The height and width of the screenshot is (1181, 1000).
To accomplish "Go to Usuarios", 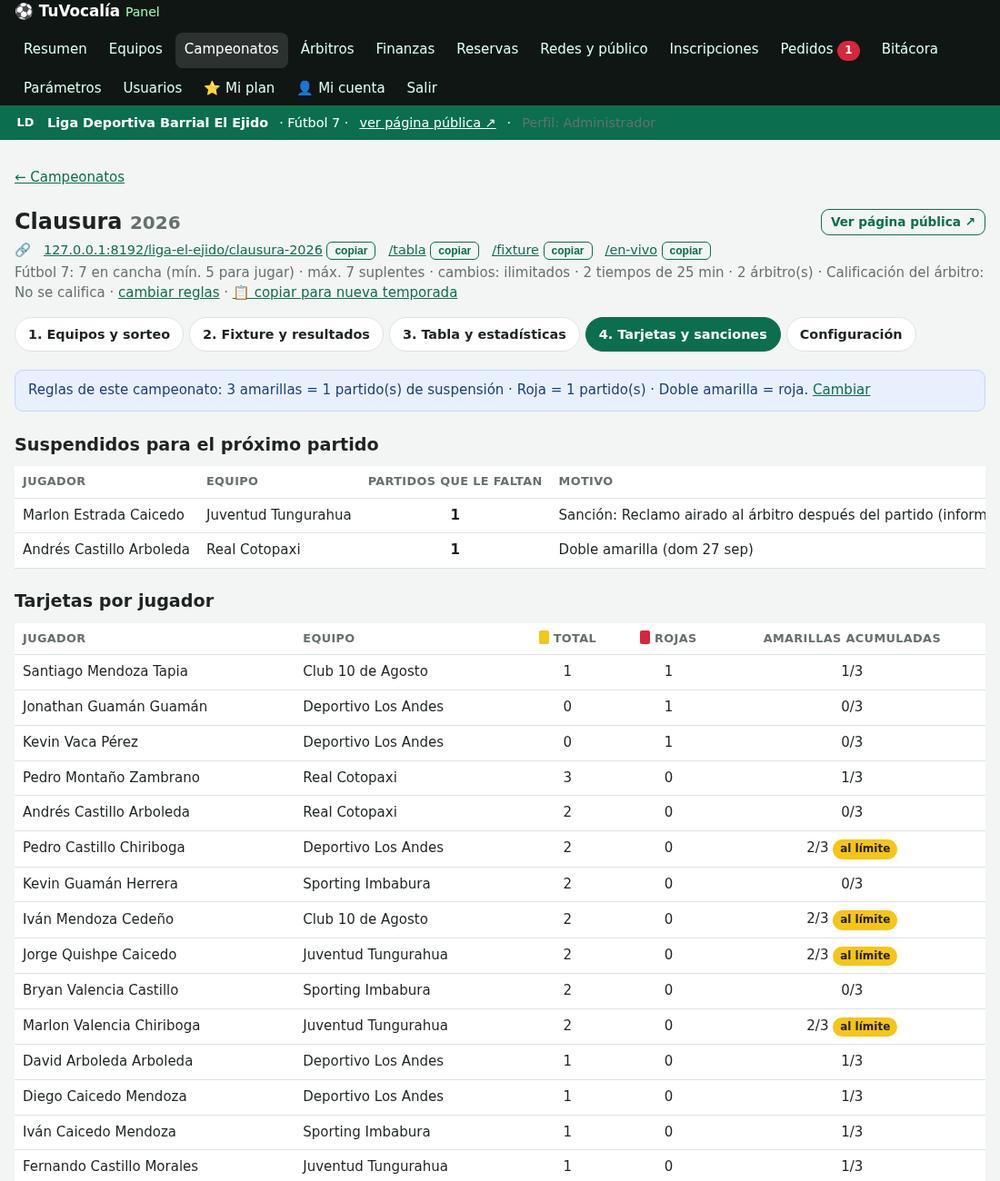I will (152, 88).
